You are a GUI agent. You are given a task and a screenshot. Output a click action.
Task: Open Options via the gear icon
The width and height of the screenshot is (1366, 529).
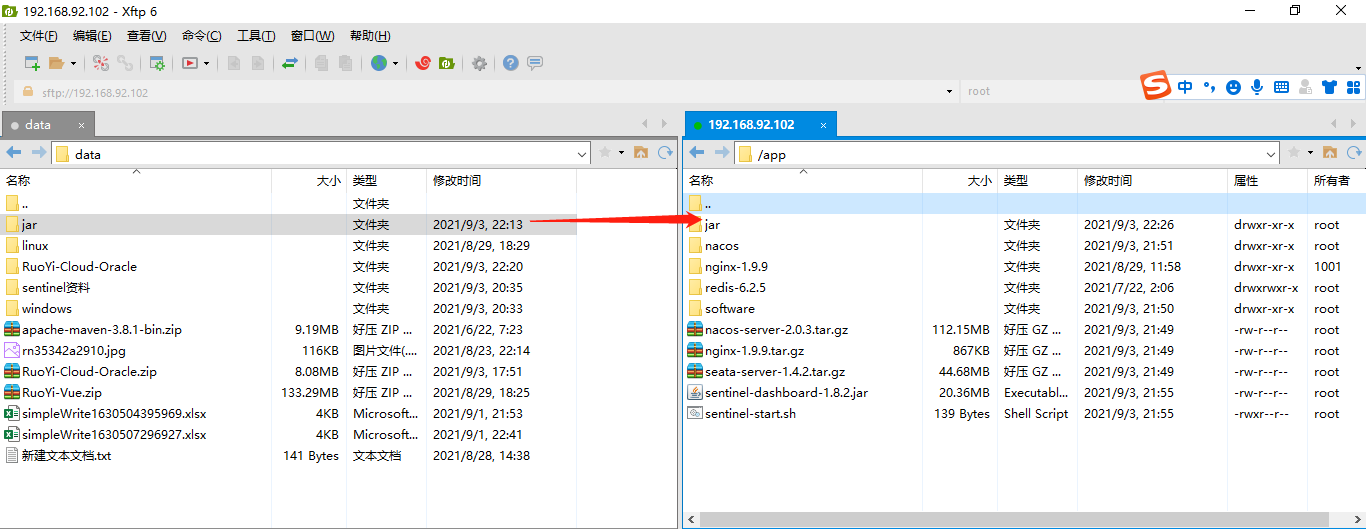[480, 63]
